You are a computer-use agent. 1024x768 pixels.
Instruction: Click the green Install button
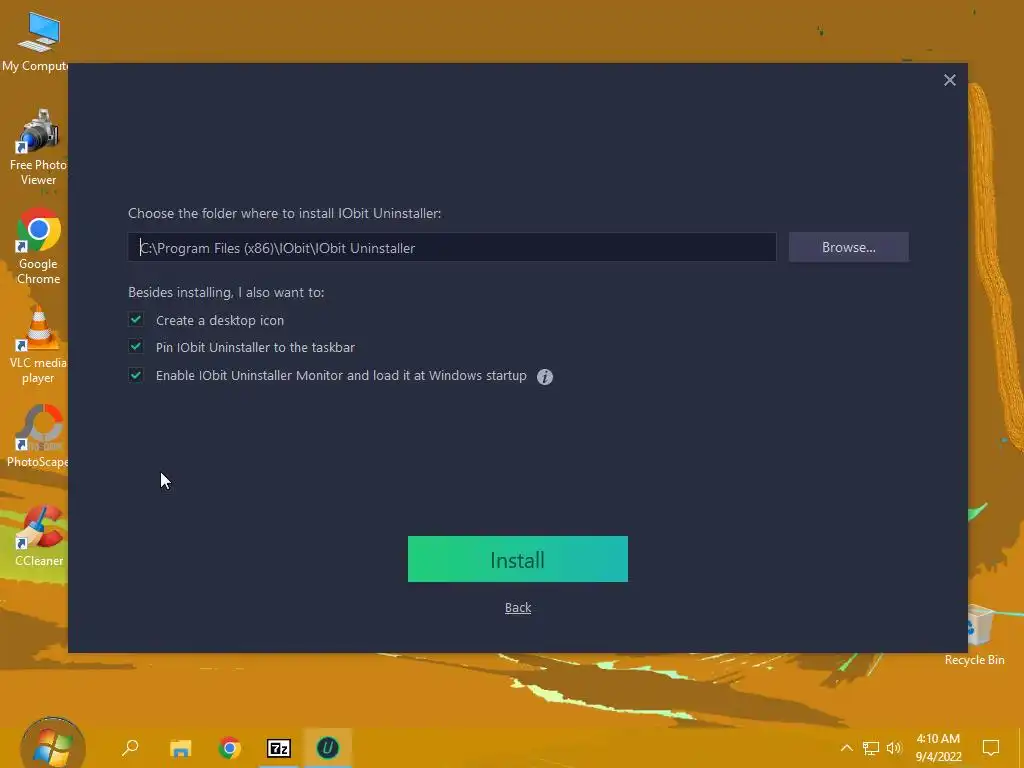click(517, 559)
